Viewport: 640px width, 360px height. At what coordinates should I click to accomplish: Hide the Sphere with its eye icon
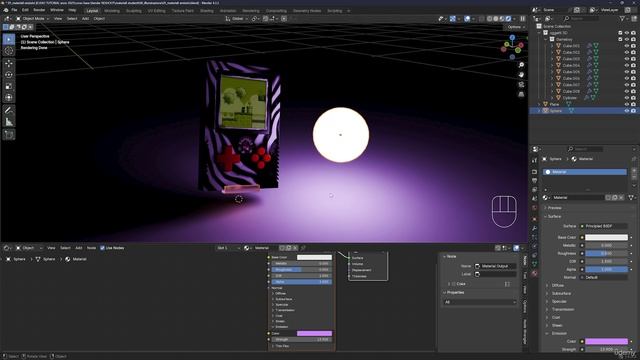627,111
